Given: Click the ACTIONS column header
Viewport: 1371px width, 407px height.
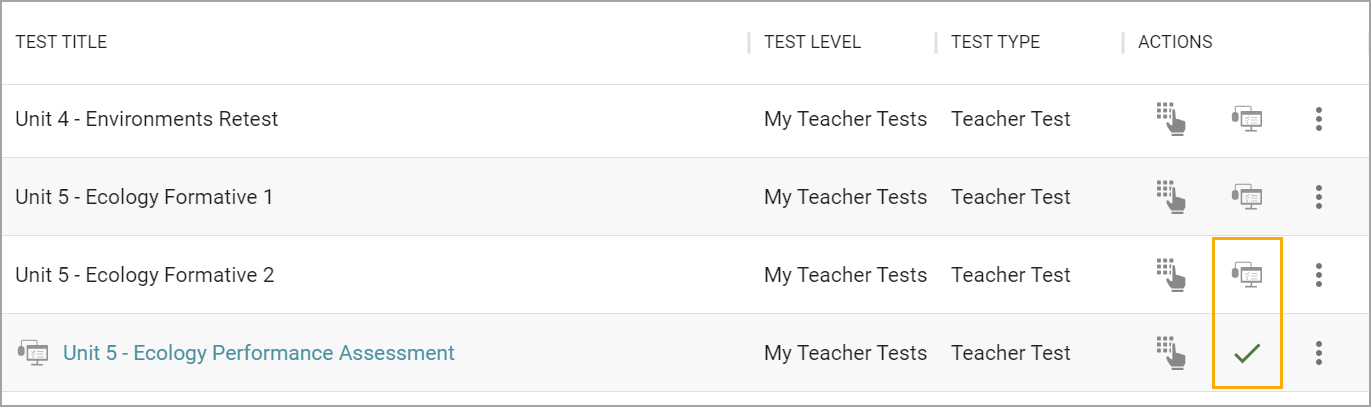Looking at the screenshot, I should pos(1175,42).
